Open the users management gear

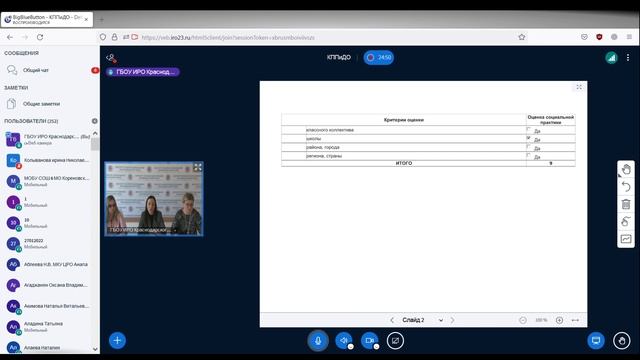tap(95, 121)
